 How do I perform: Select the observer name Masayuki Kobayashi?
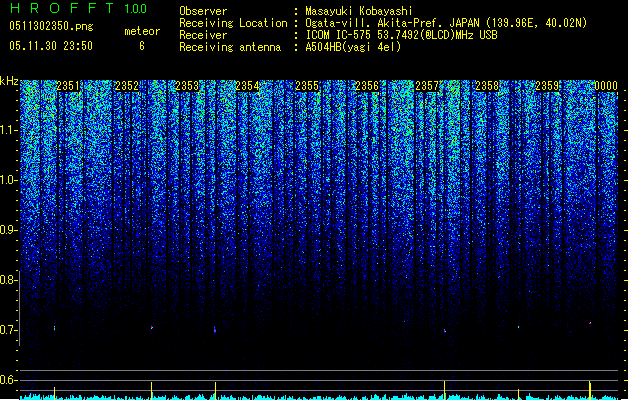[x=359, y=11]
